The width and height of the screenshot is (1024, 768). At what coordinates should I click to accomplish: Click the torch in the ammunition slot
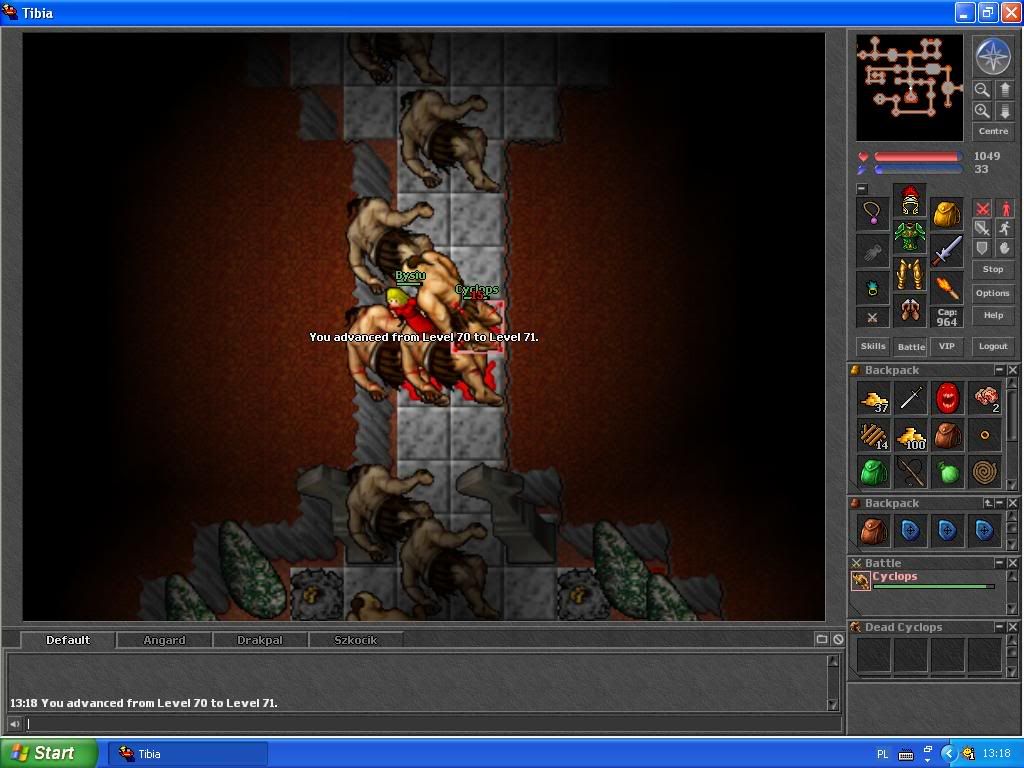tap(946, 287)
